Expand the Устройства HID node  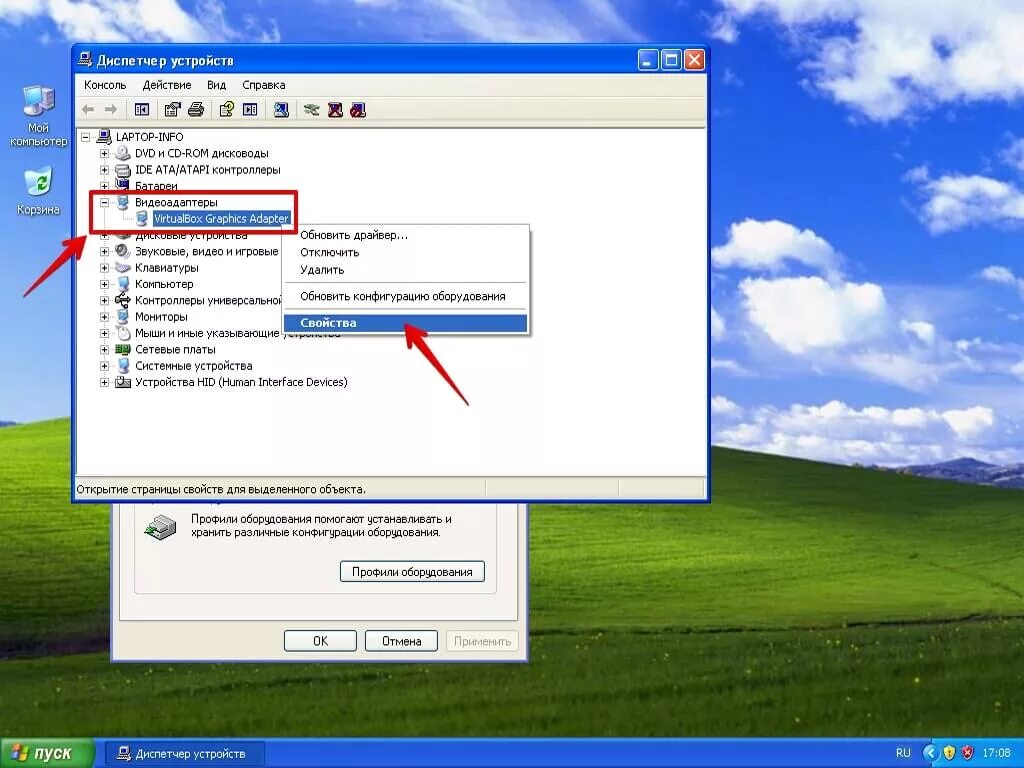(x=104, y=382)
